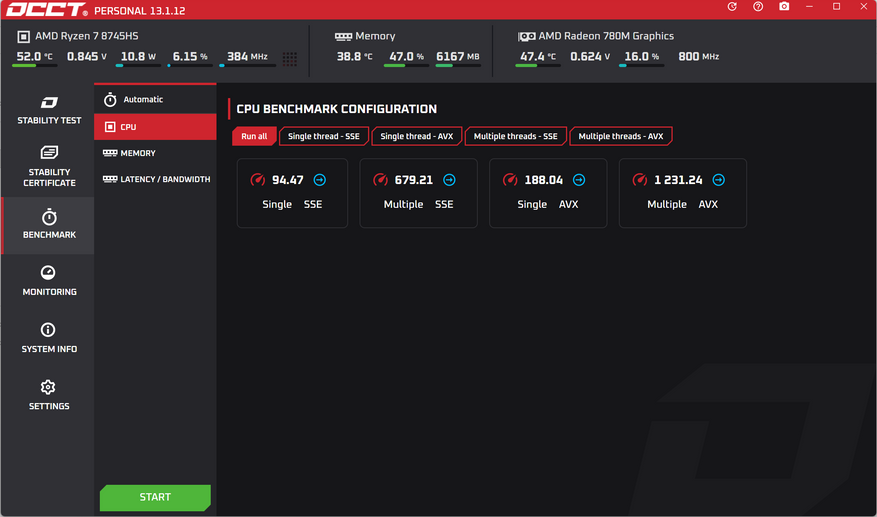Click the arrow next to 94.47 score

[x=319, y=180]
